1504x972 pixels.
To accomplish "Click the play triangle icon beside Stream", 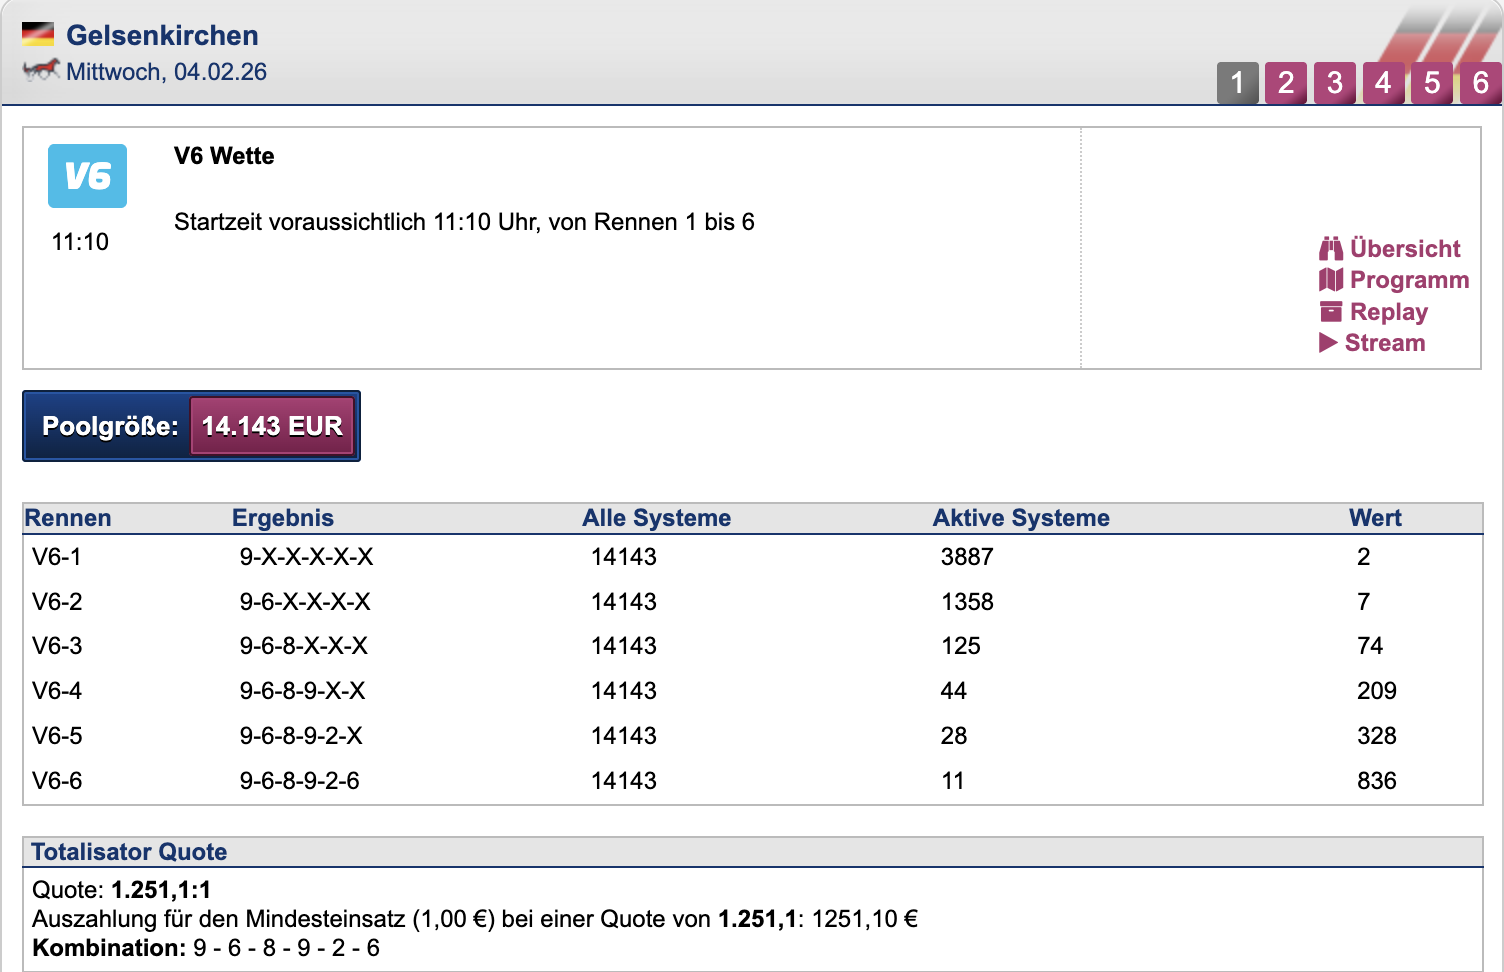I will click(x=1328, y=343).
